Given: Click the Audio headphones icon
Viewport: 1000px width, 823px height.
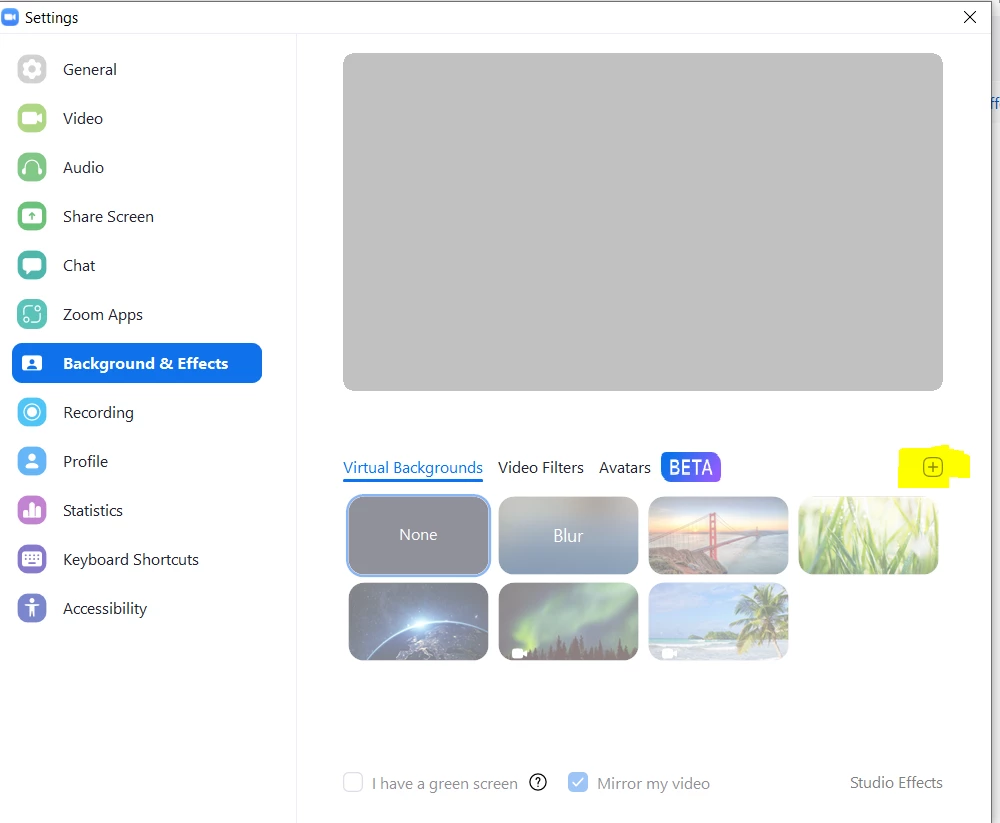Looking at the screenshot, I should coord(32,168).
